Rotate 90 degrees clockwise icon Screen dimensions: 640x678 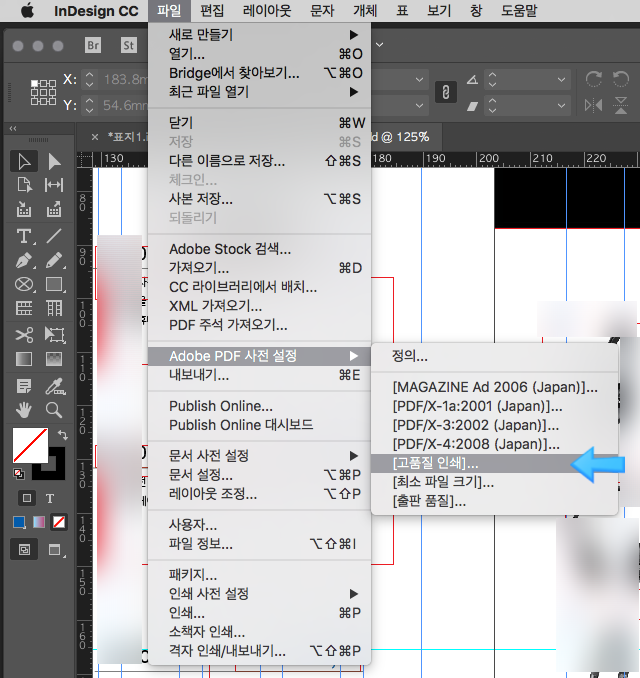[593, 79]
